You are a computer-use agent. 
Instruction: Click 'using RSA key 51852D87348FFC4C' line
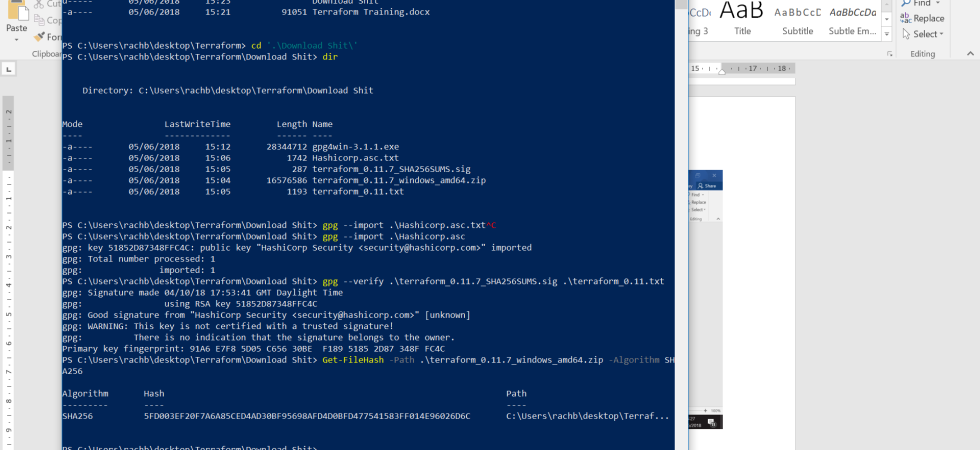189,304
